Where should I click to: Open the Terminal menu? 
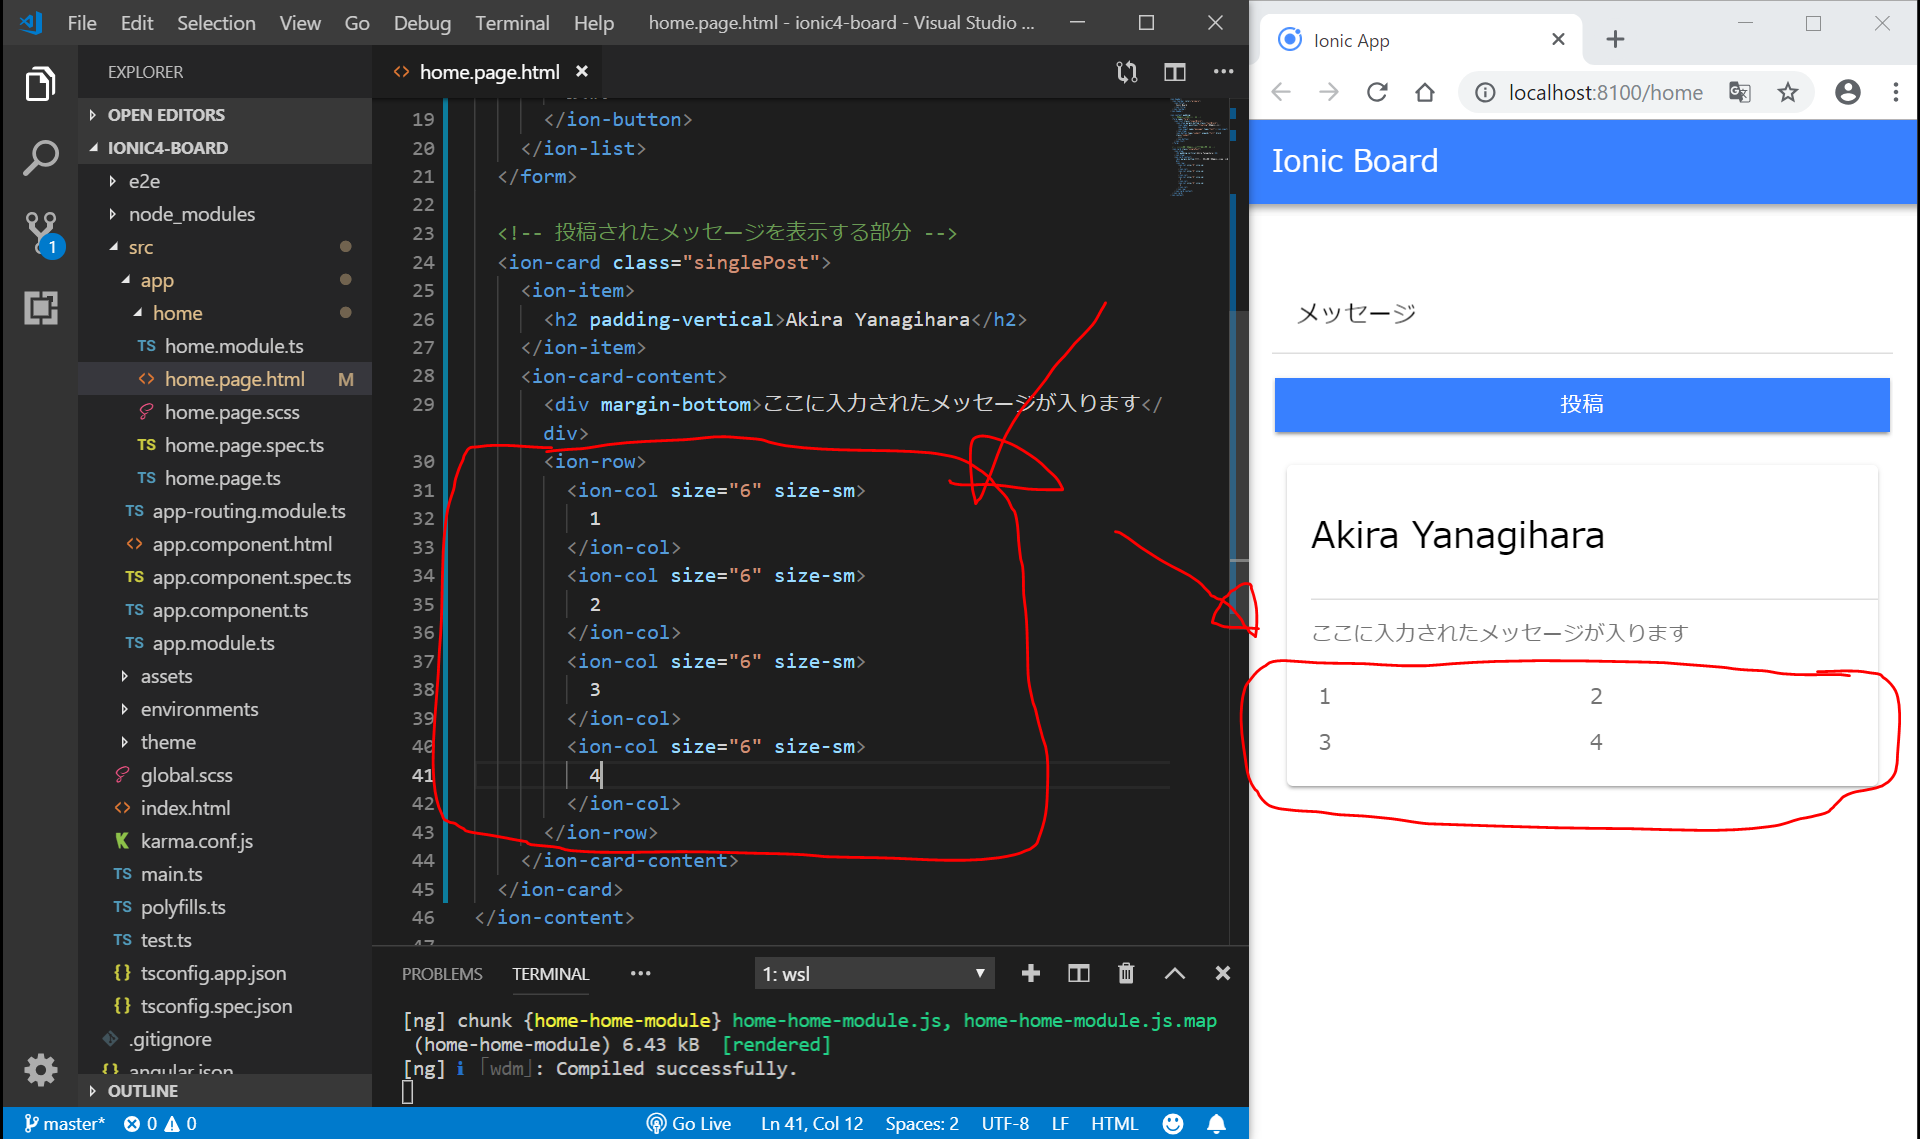[512, 22]
